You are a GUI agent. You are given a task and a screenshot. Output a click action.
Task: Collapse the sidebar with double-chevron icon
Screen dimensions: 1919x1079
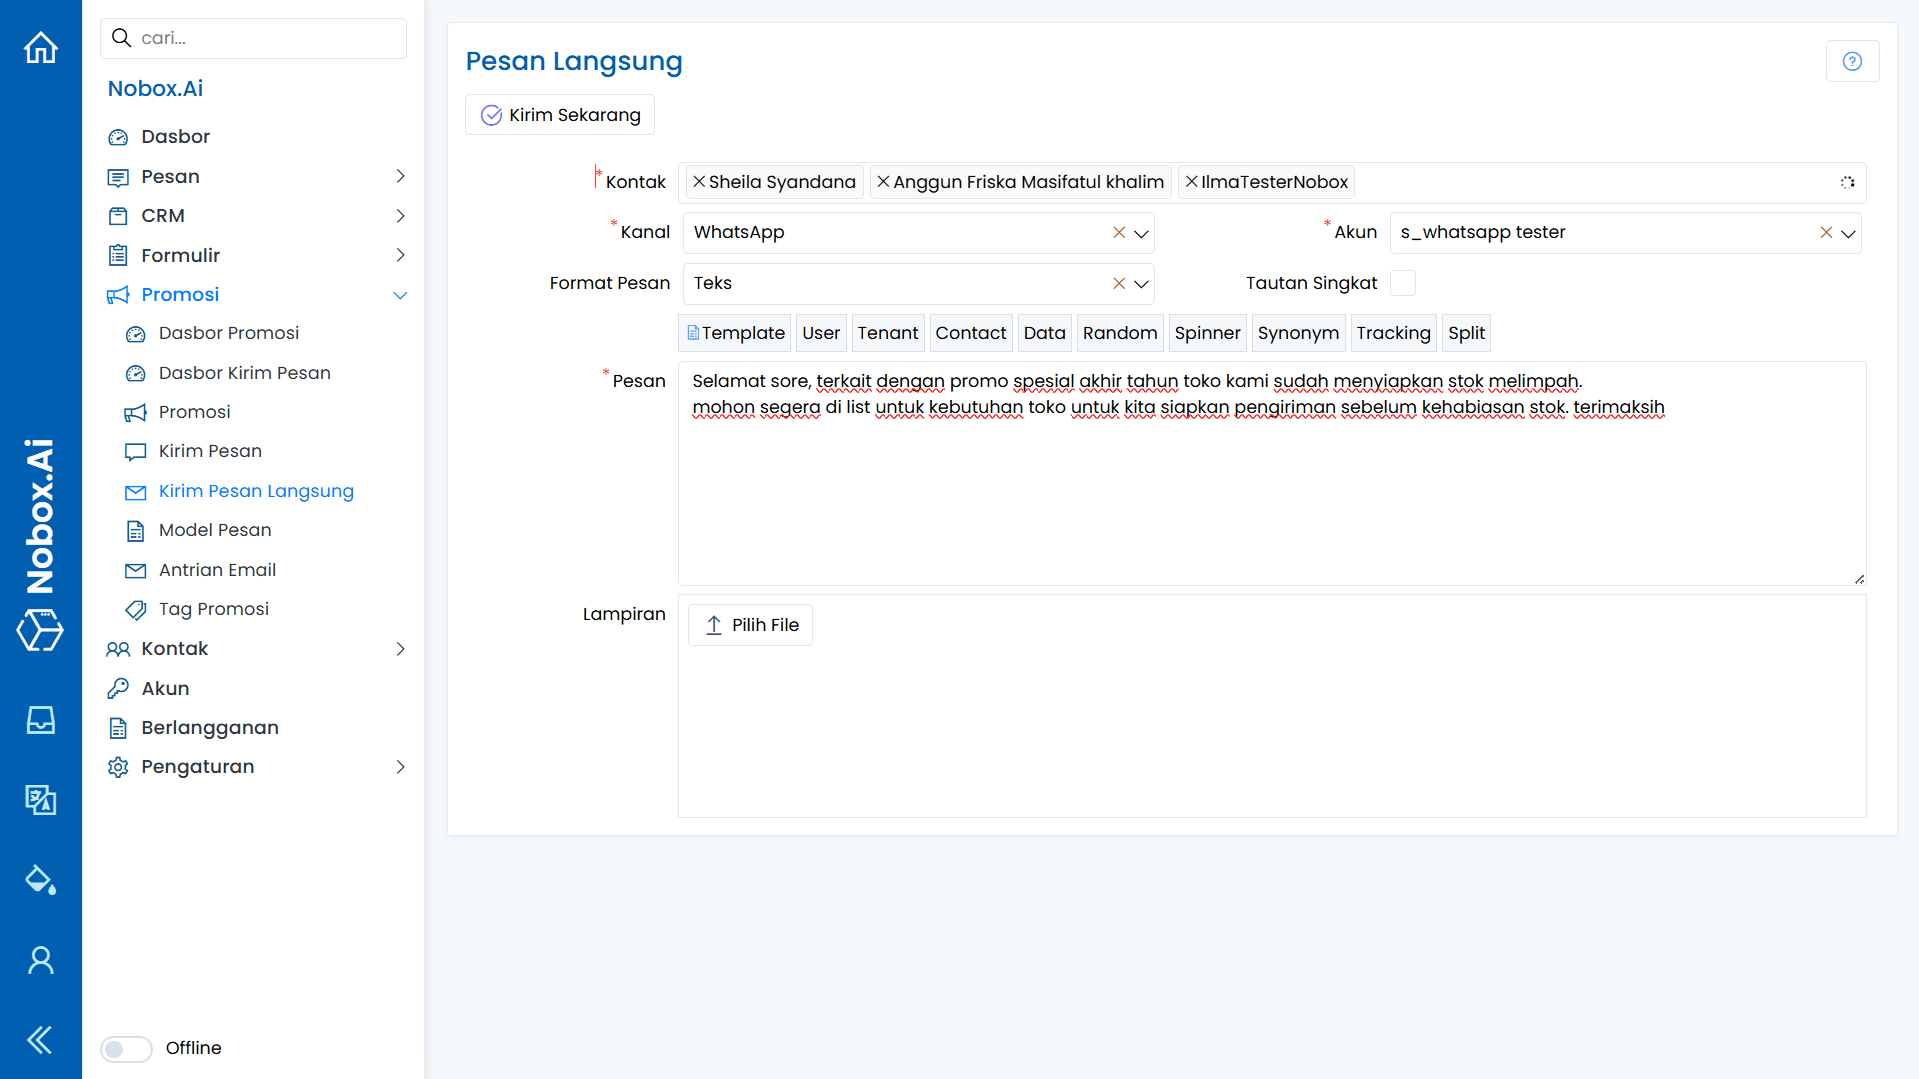coord(40,1040)
